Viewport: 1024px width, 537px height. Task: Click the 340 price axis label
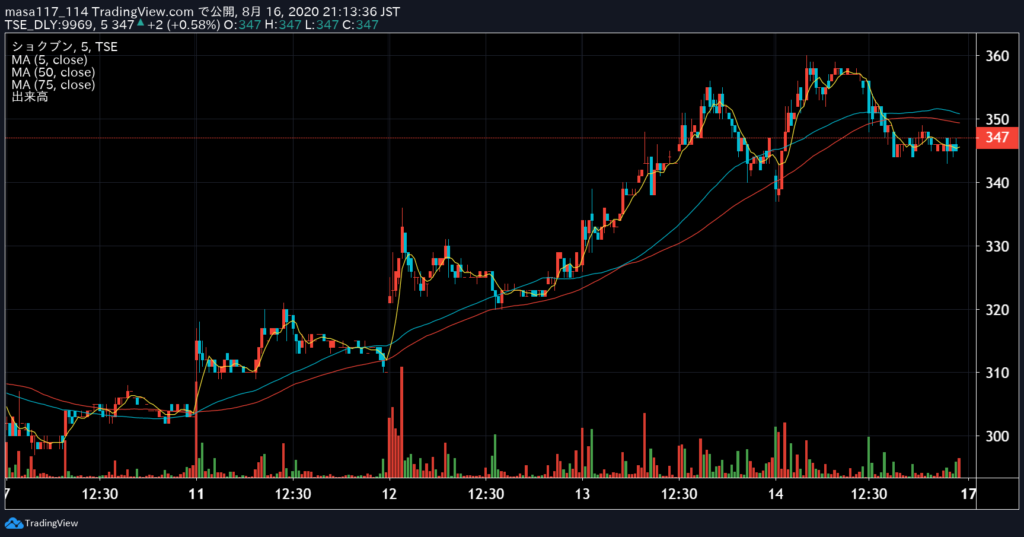(997, 183)
